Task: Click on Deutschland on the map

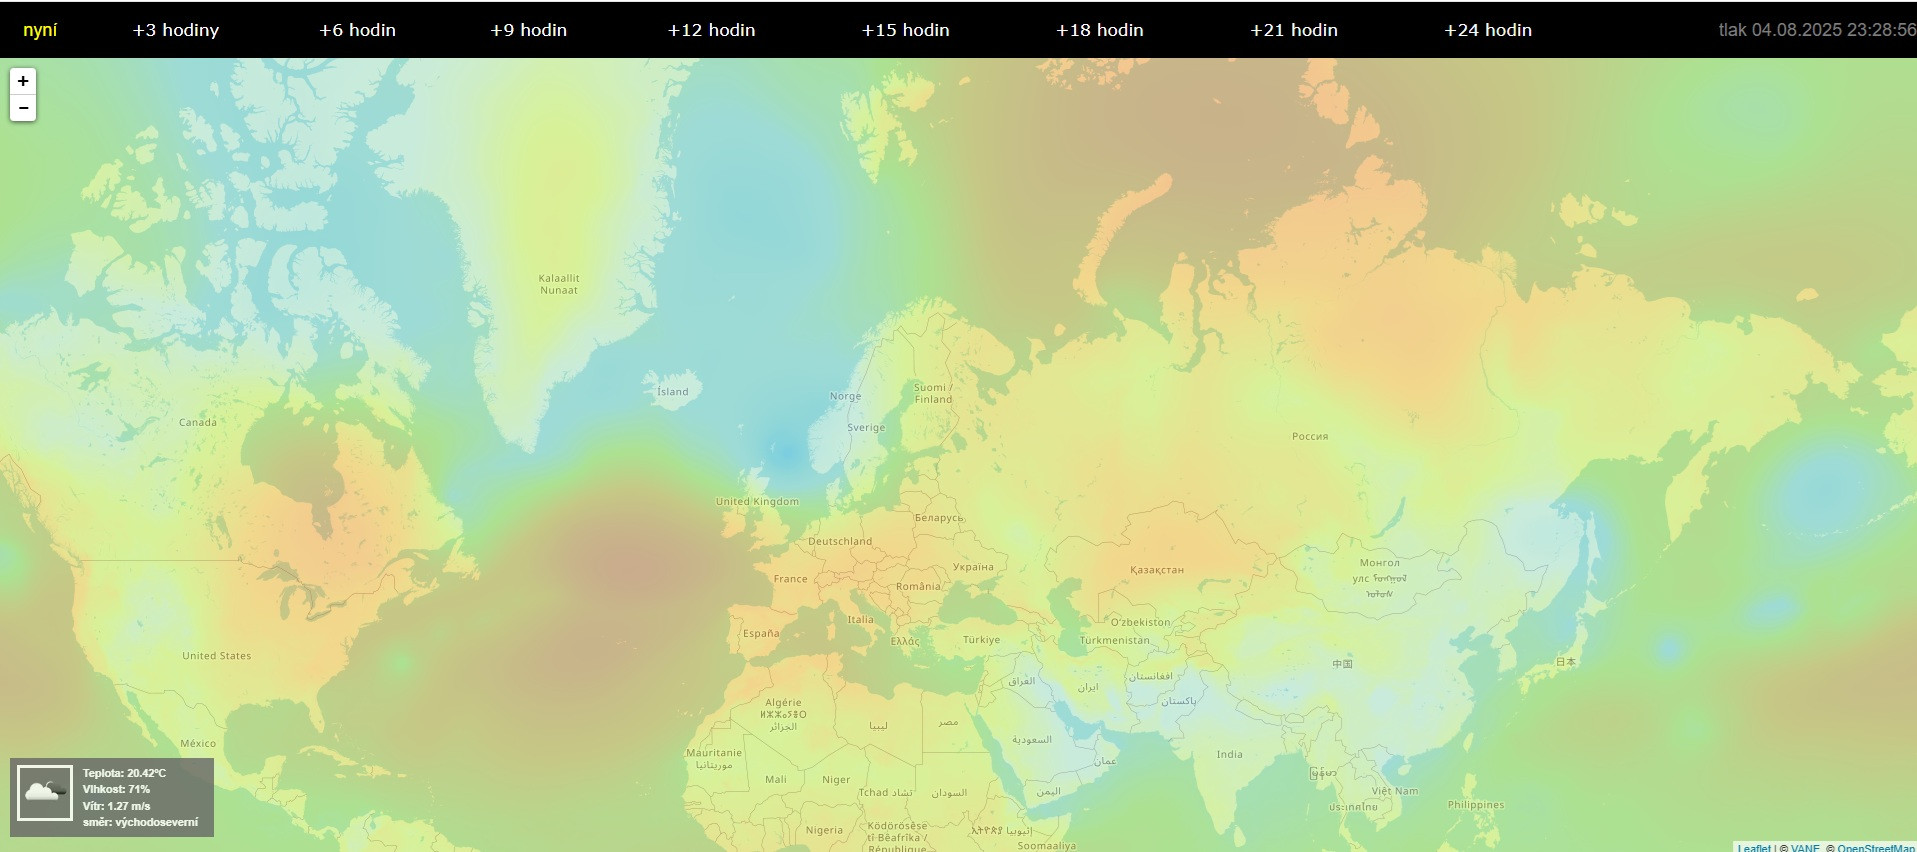Action: click(x=840, y=541)
